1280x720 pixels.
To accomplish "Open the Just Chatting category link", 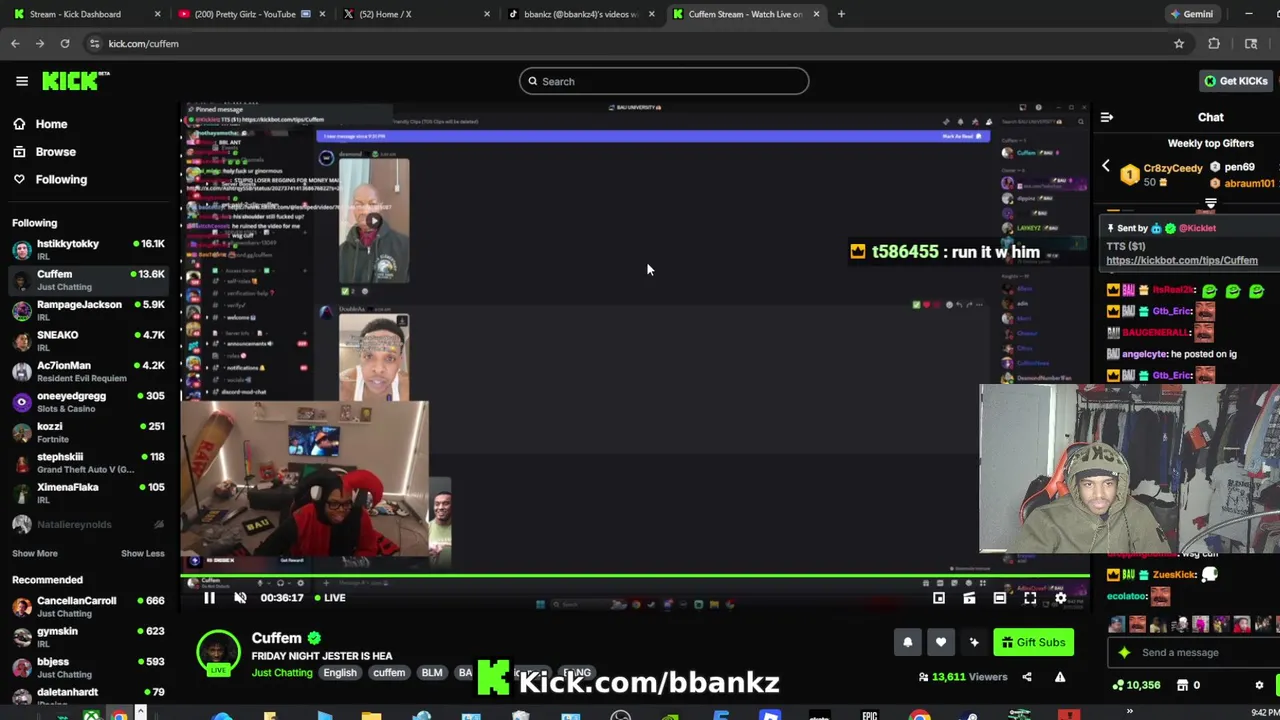I will (x=282, y=673).
